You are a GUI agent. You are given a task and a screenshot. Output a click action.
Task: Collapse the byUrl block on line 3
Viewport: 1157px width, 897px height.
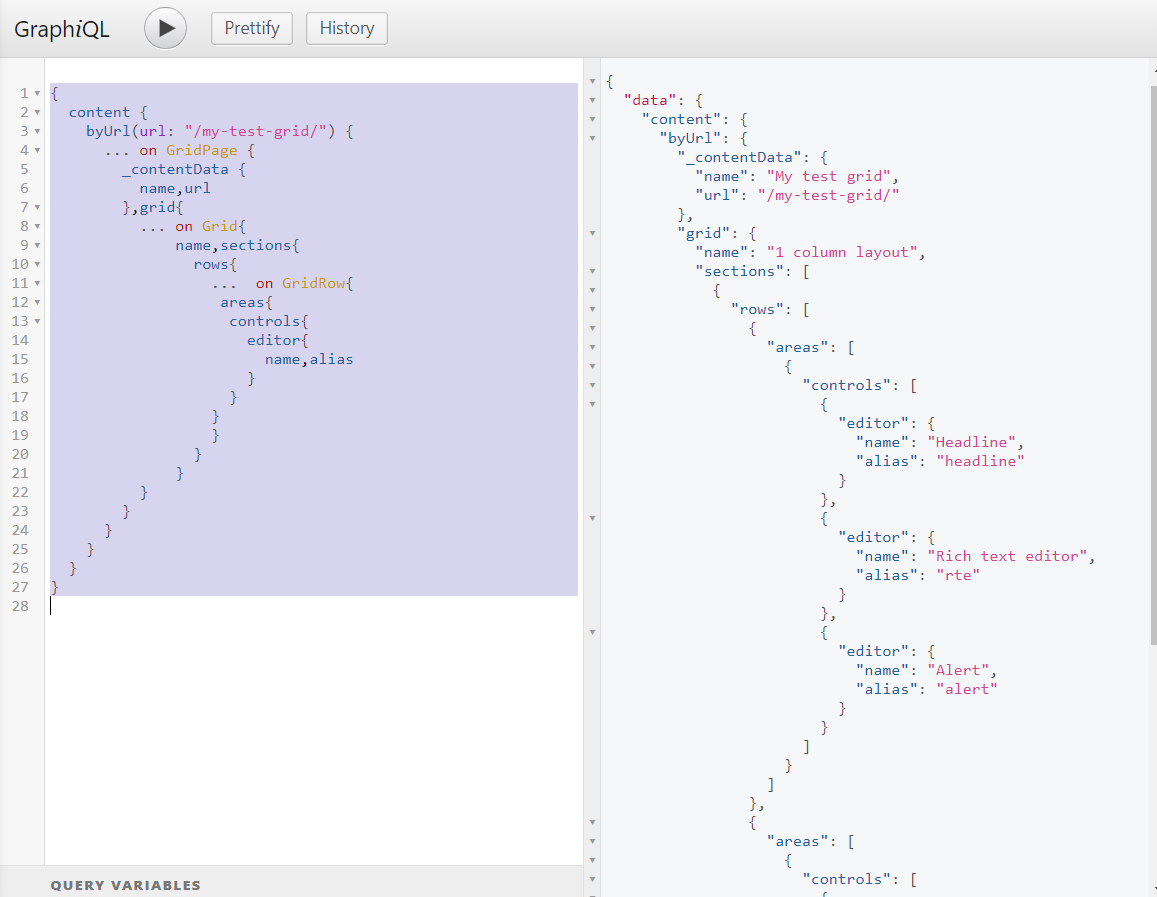point(38,132)
